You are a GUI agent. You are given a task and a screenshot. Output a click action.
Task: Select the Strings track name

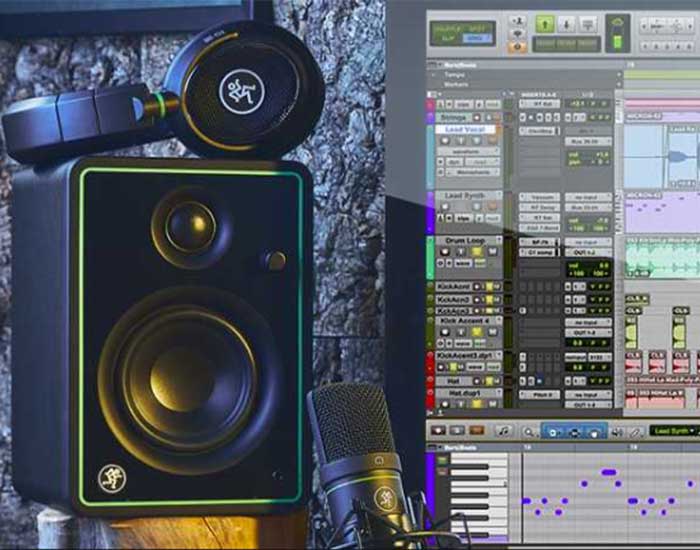click(453, 117)
